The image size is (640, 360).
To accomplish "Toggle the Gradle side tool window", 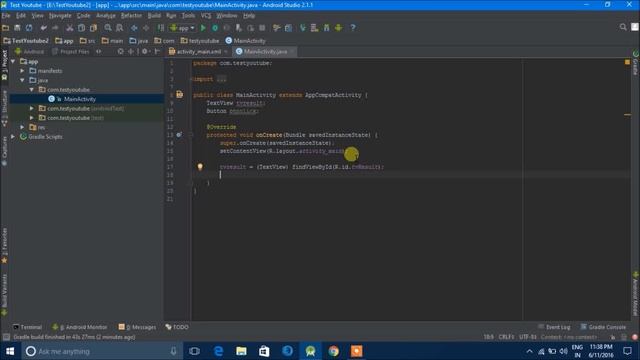I will pyautogui.click(x=636, y=63).
